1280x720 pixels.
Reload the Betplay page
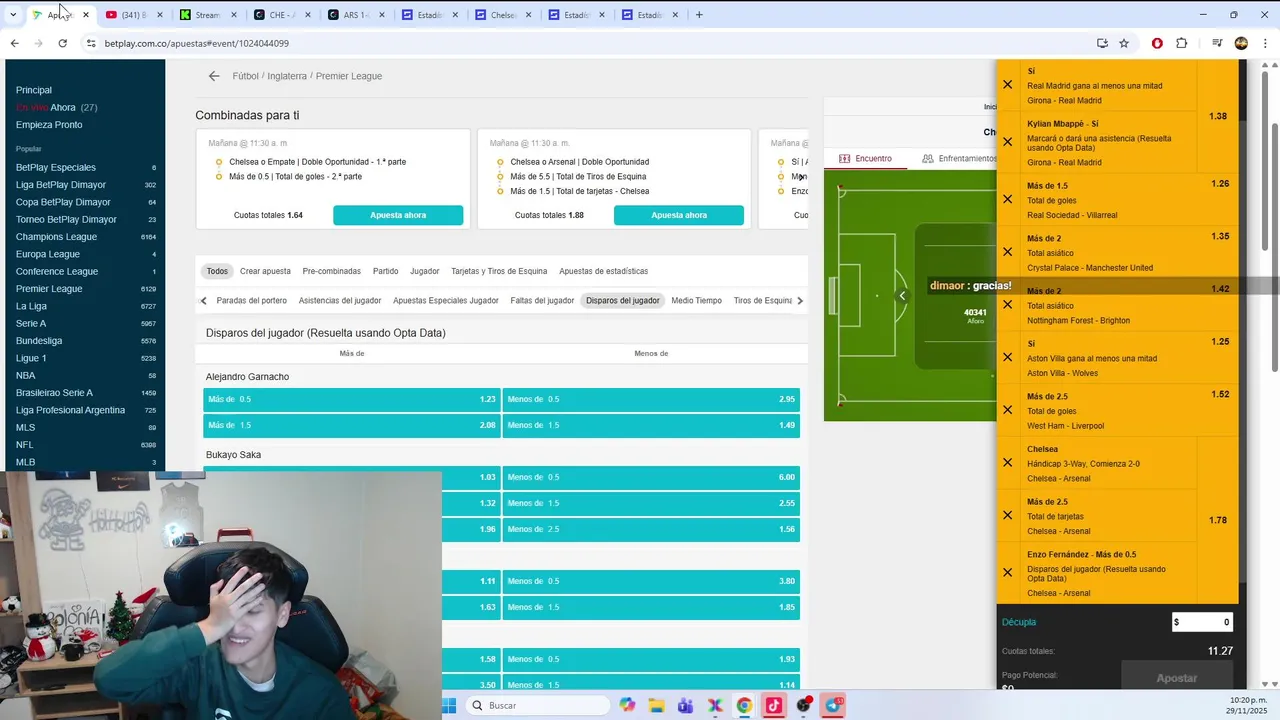62,43
